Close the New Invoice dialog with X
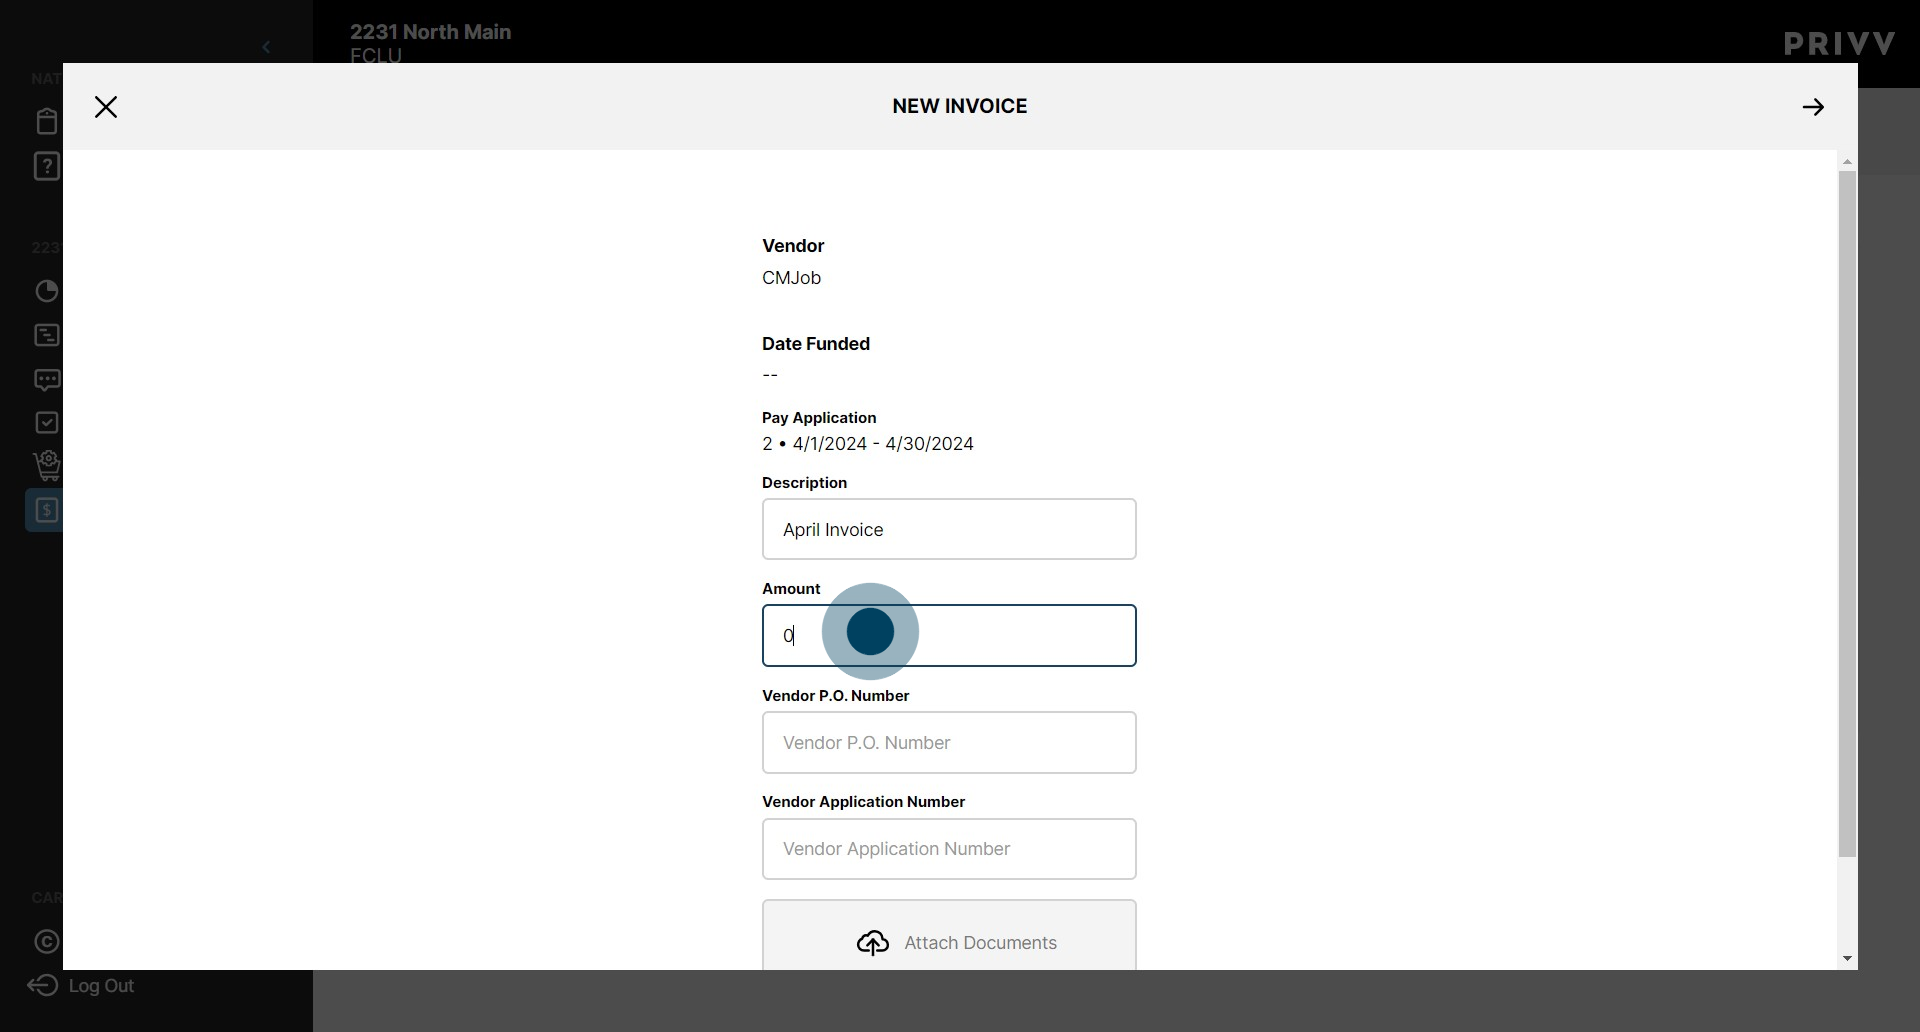 106,107
